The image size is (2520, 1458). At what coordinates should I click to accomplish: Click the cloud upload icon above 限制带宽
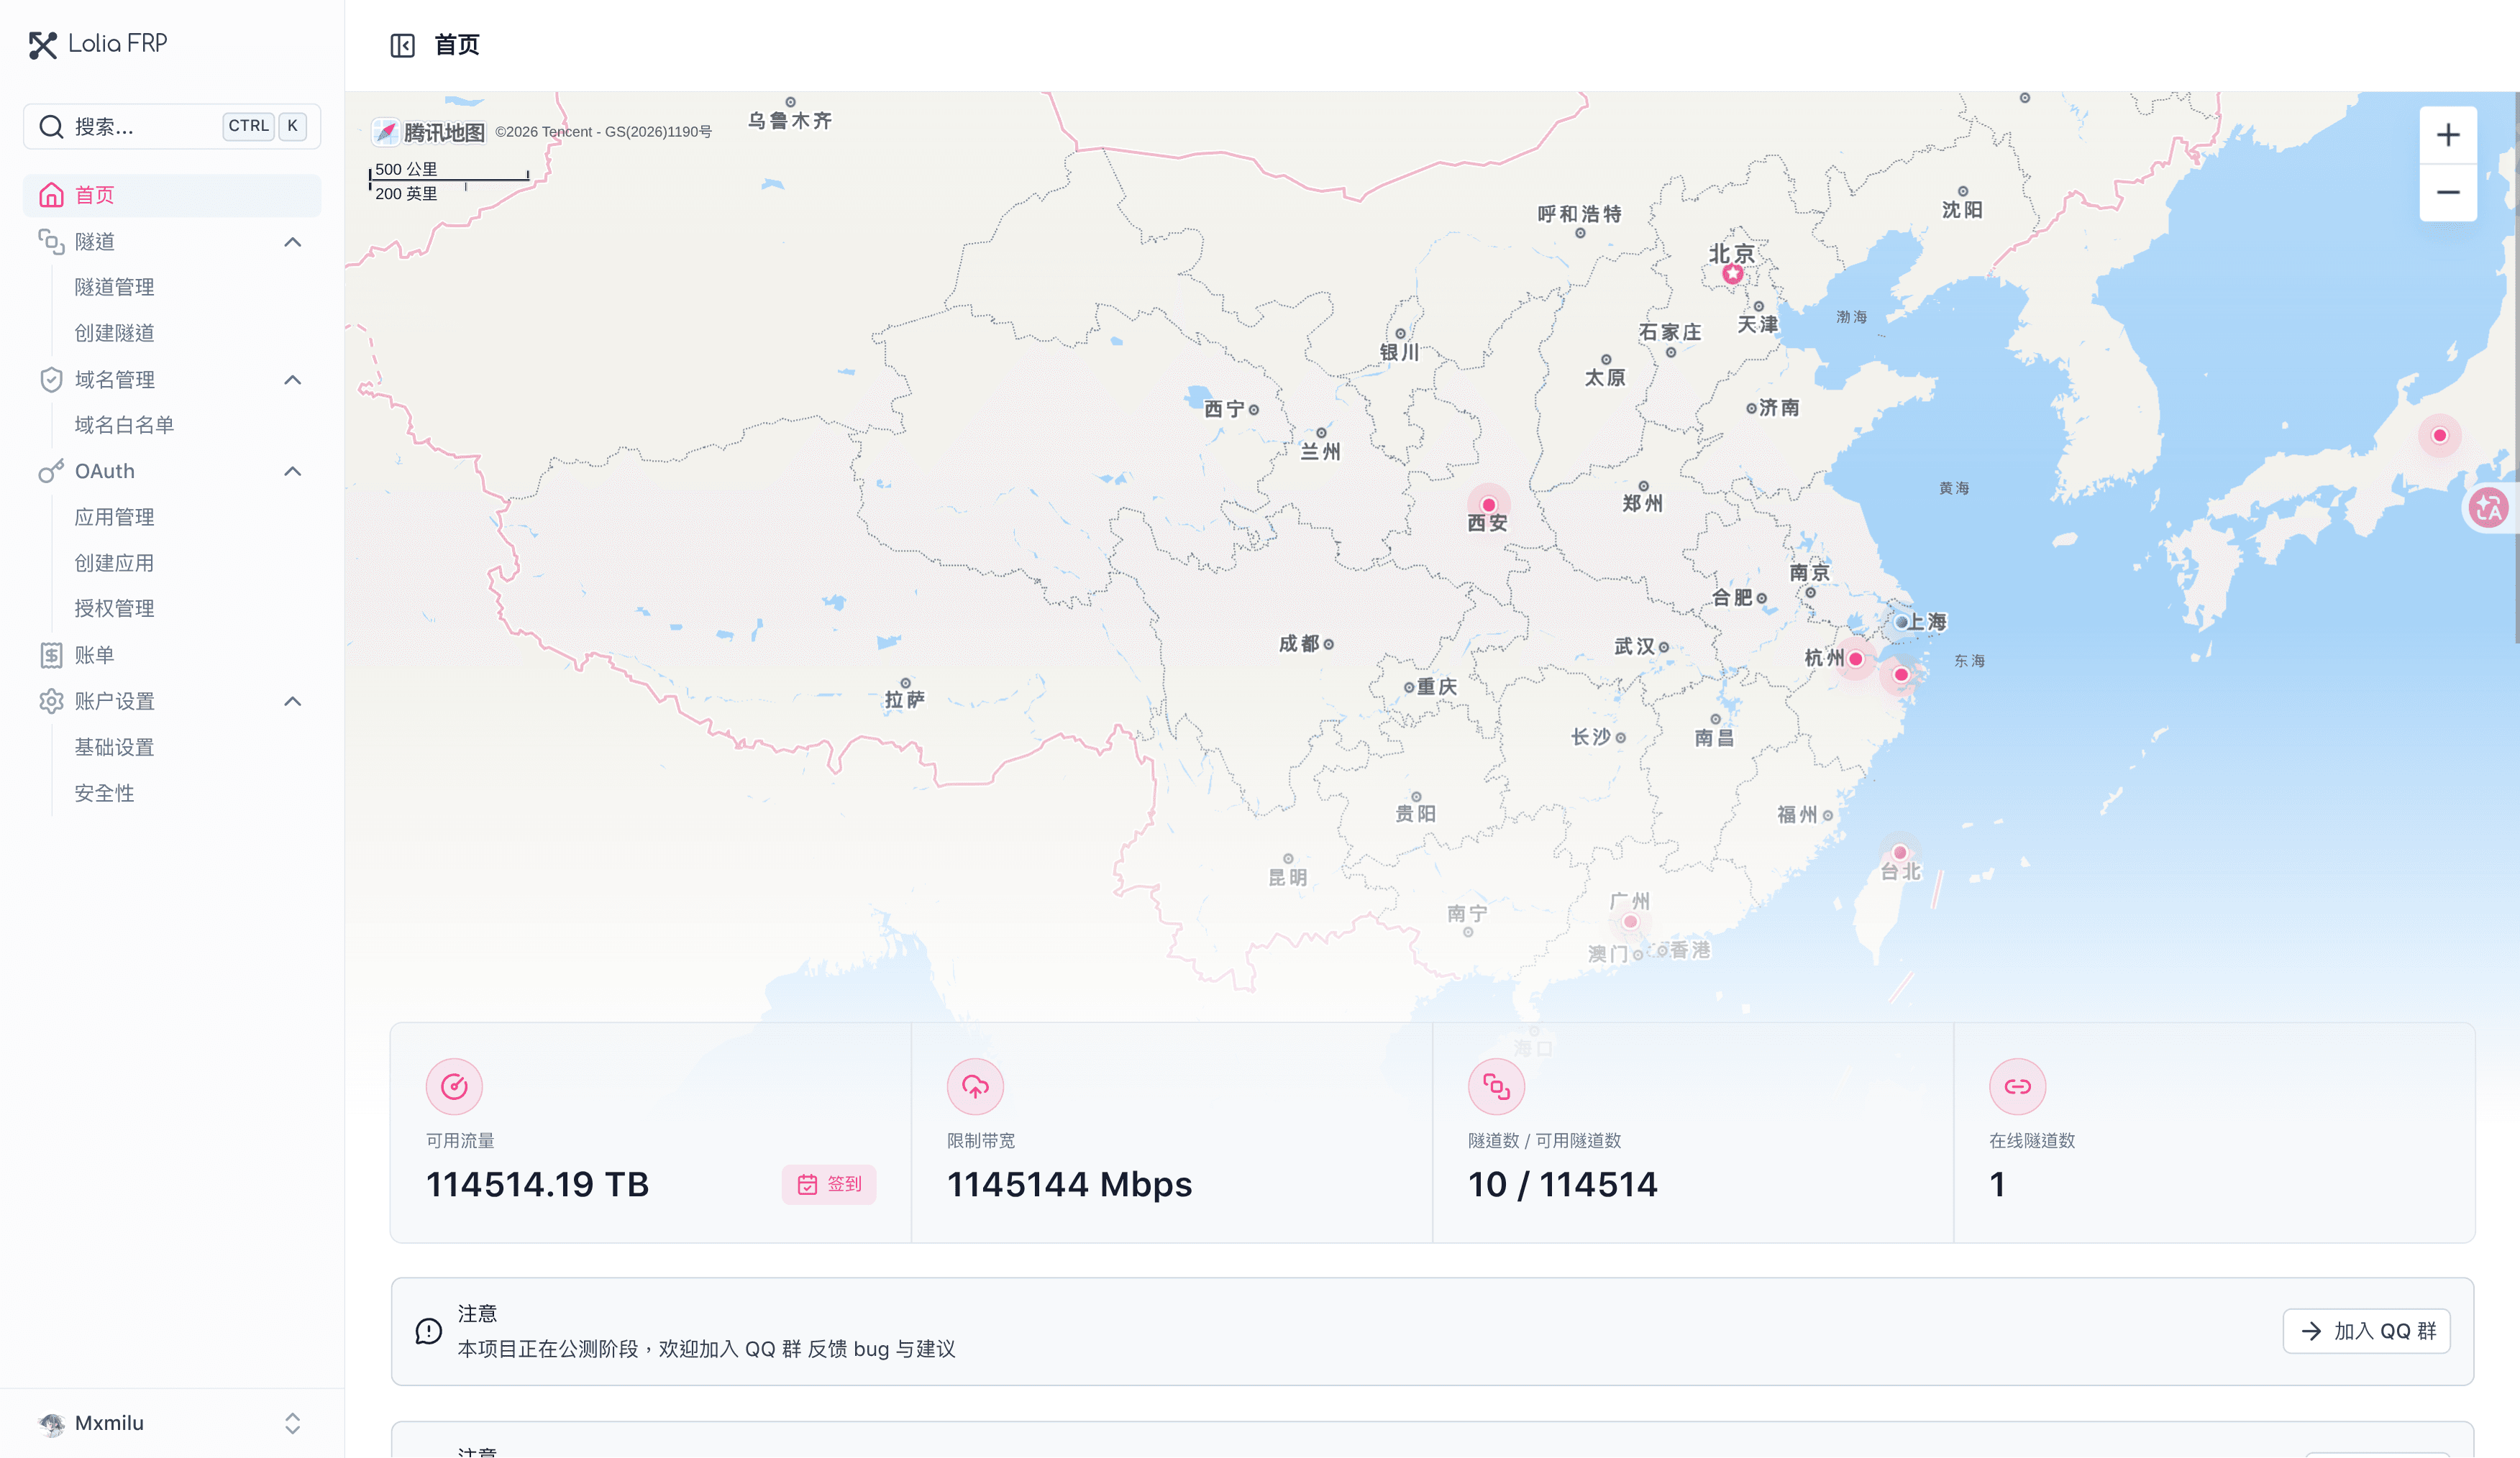point(975,1086)
